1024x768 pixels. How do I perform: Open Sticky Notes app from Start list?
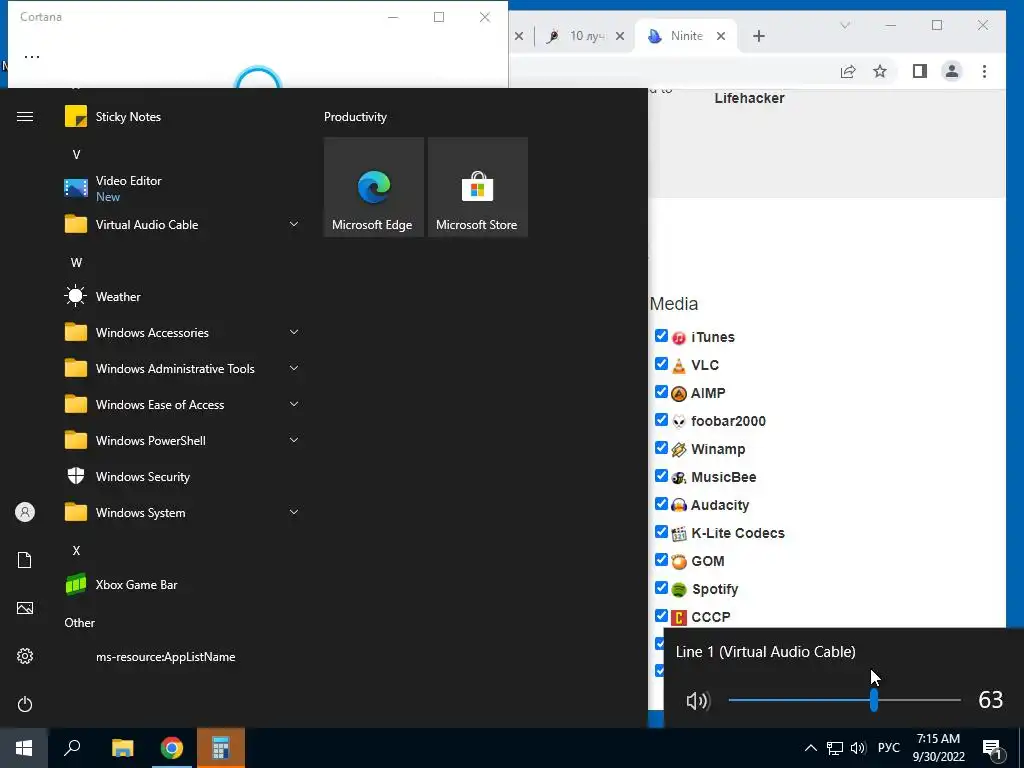pyautogui.click(x=183, y=117)
